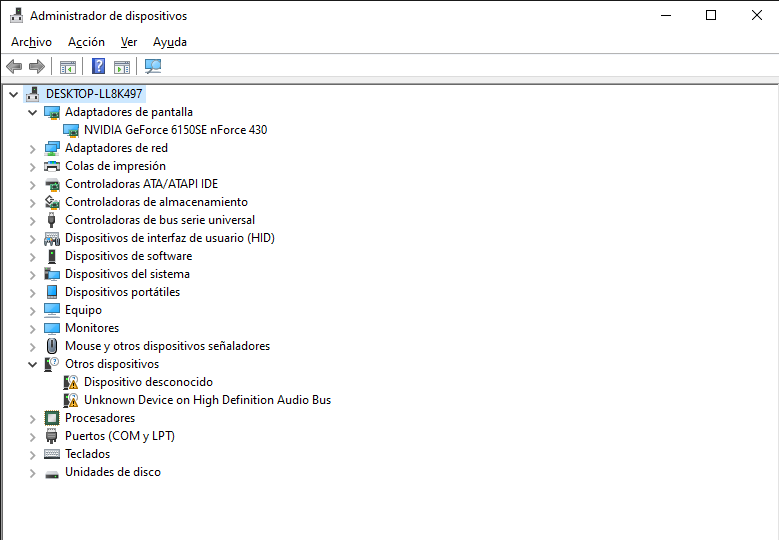Select Unknown Device on High Definition Audio Bus
Image resolution: width=779 pixels, height=540 pixels.
208,400
